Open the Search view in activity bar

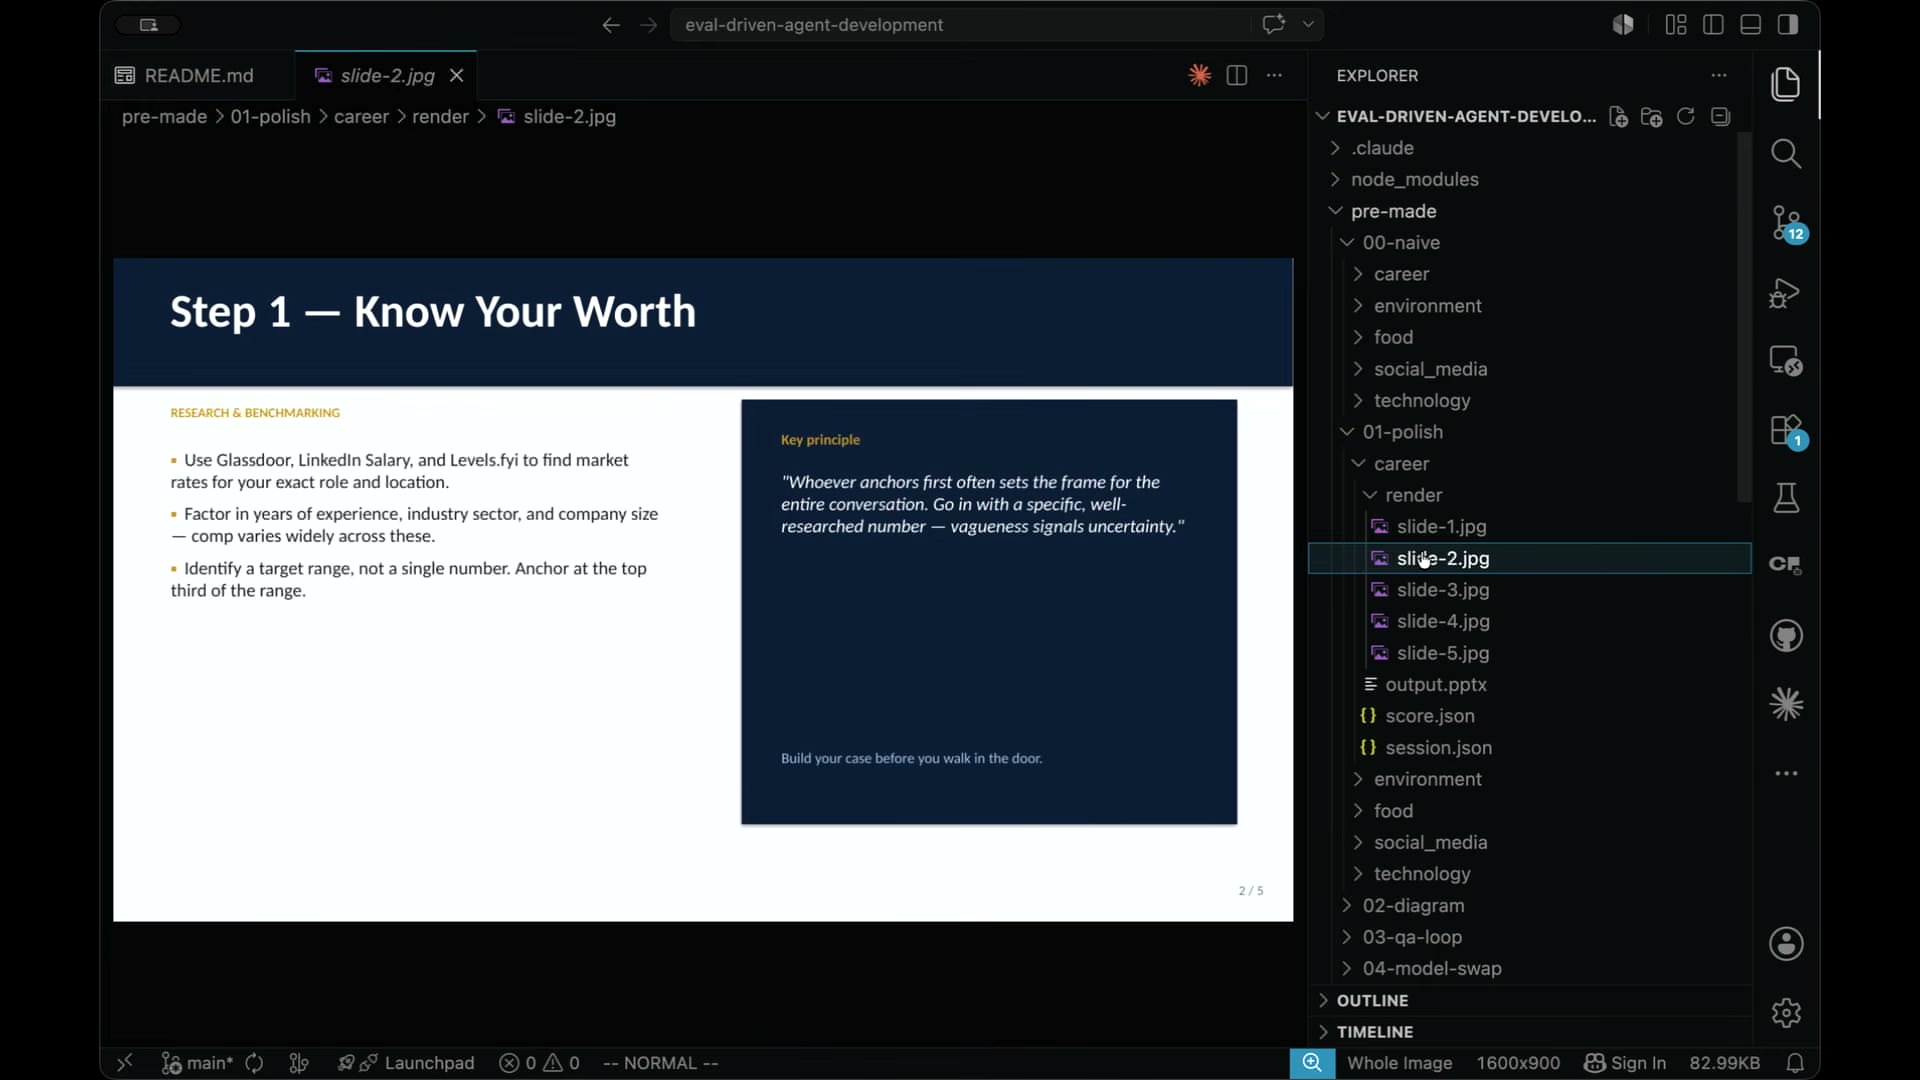[1786, 154]
